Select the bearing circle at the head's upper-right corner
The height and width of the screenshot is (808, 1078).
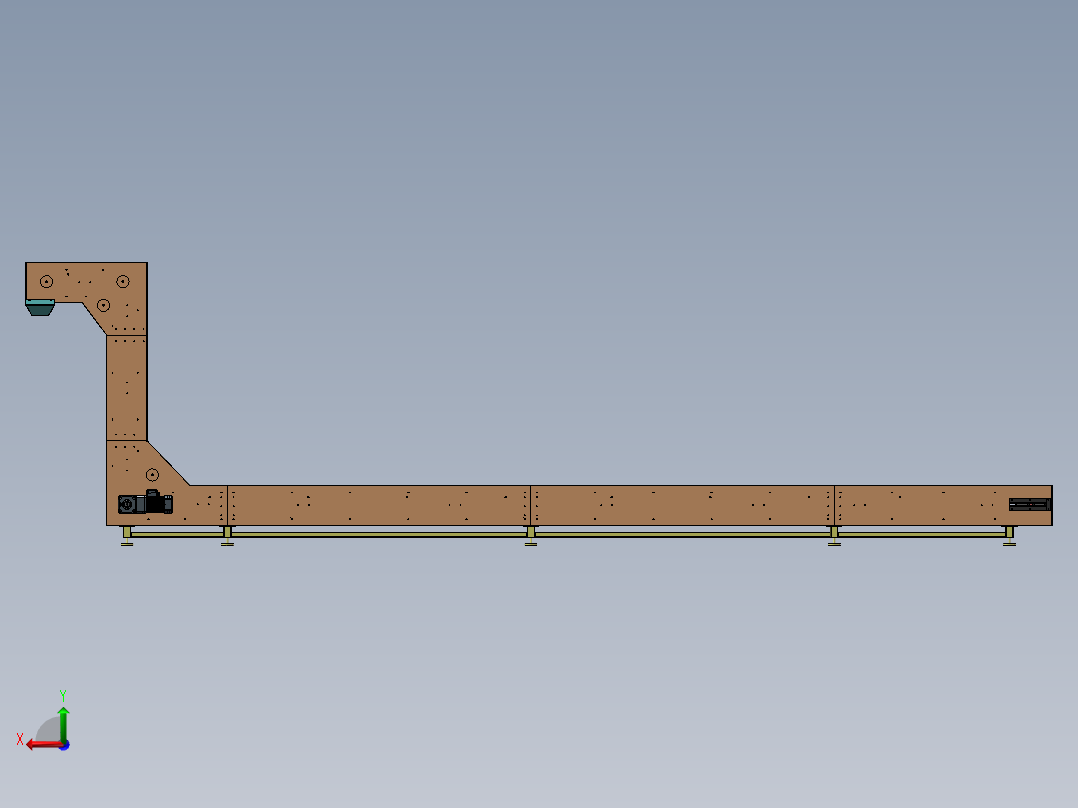coord(122,281)
